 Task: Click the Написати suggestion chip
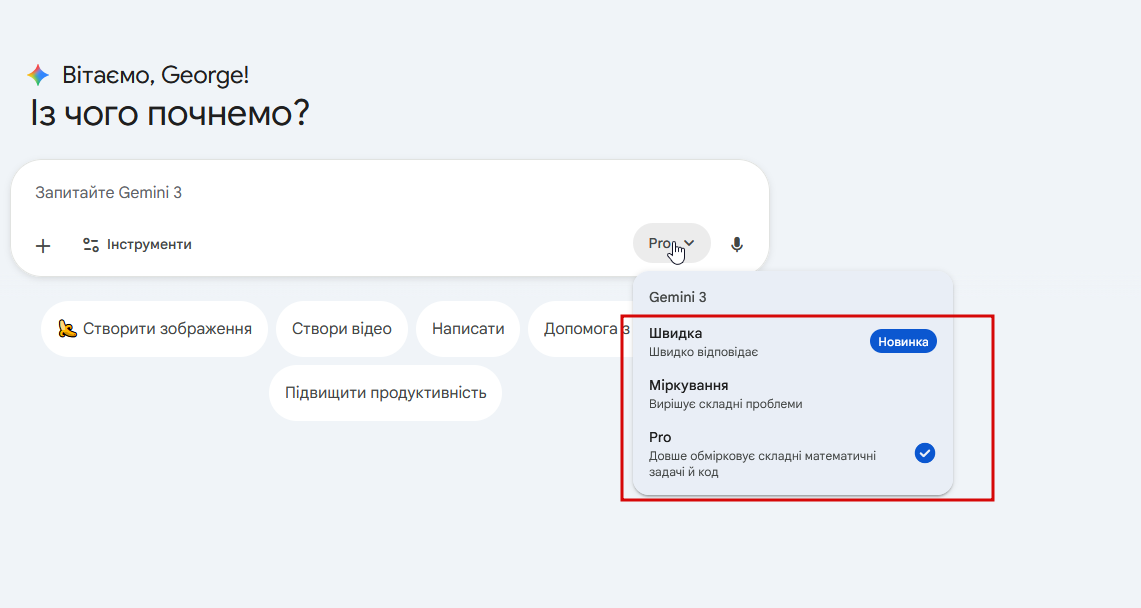[x=468, y=329]
